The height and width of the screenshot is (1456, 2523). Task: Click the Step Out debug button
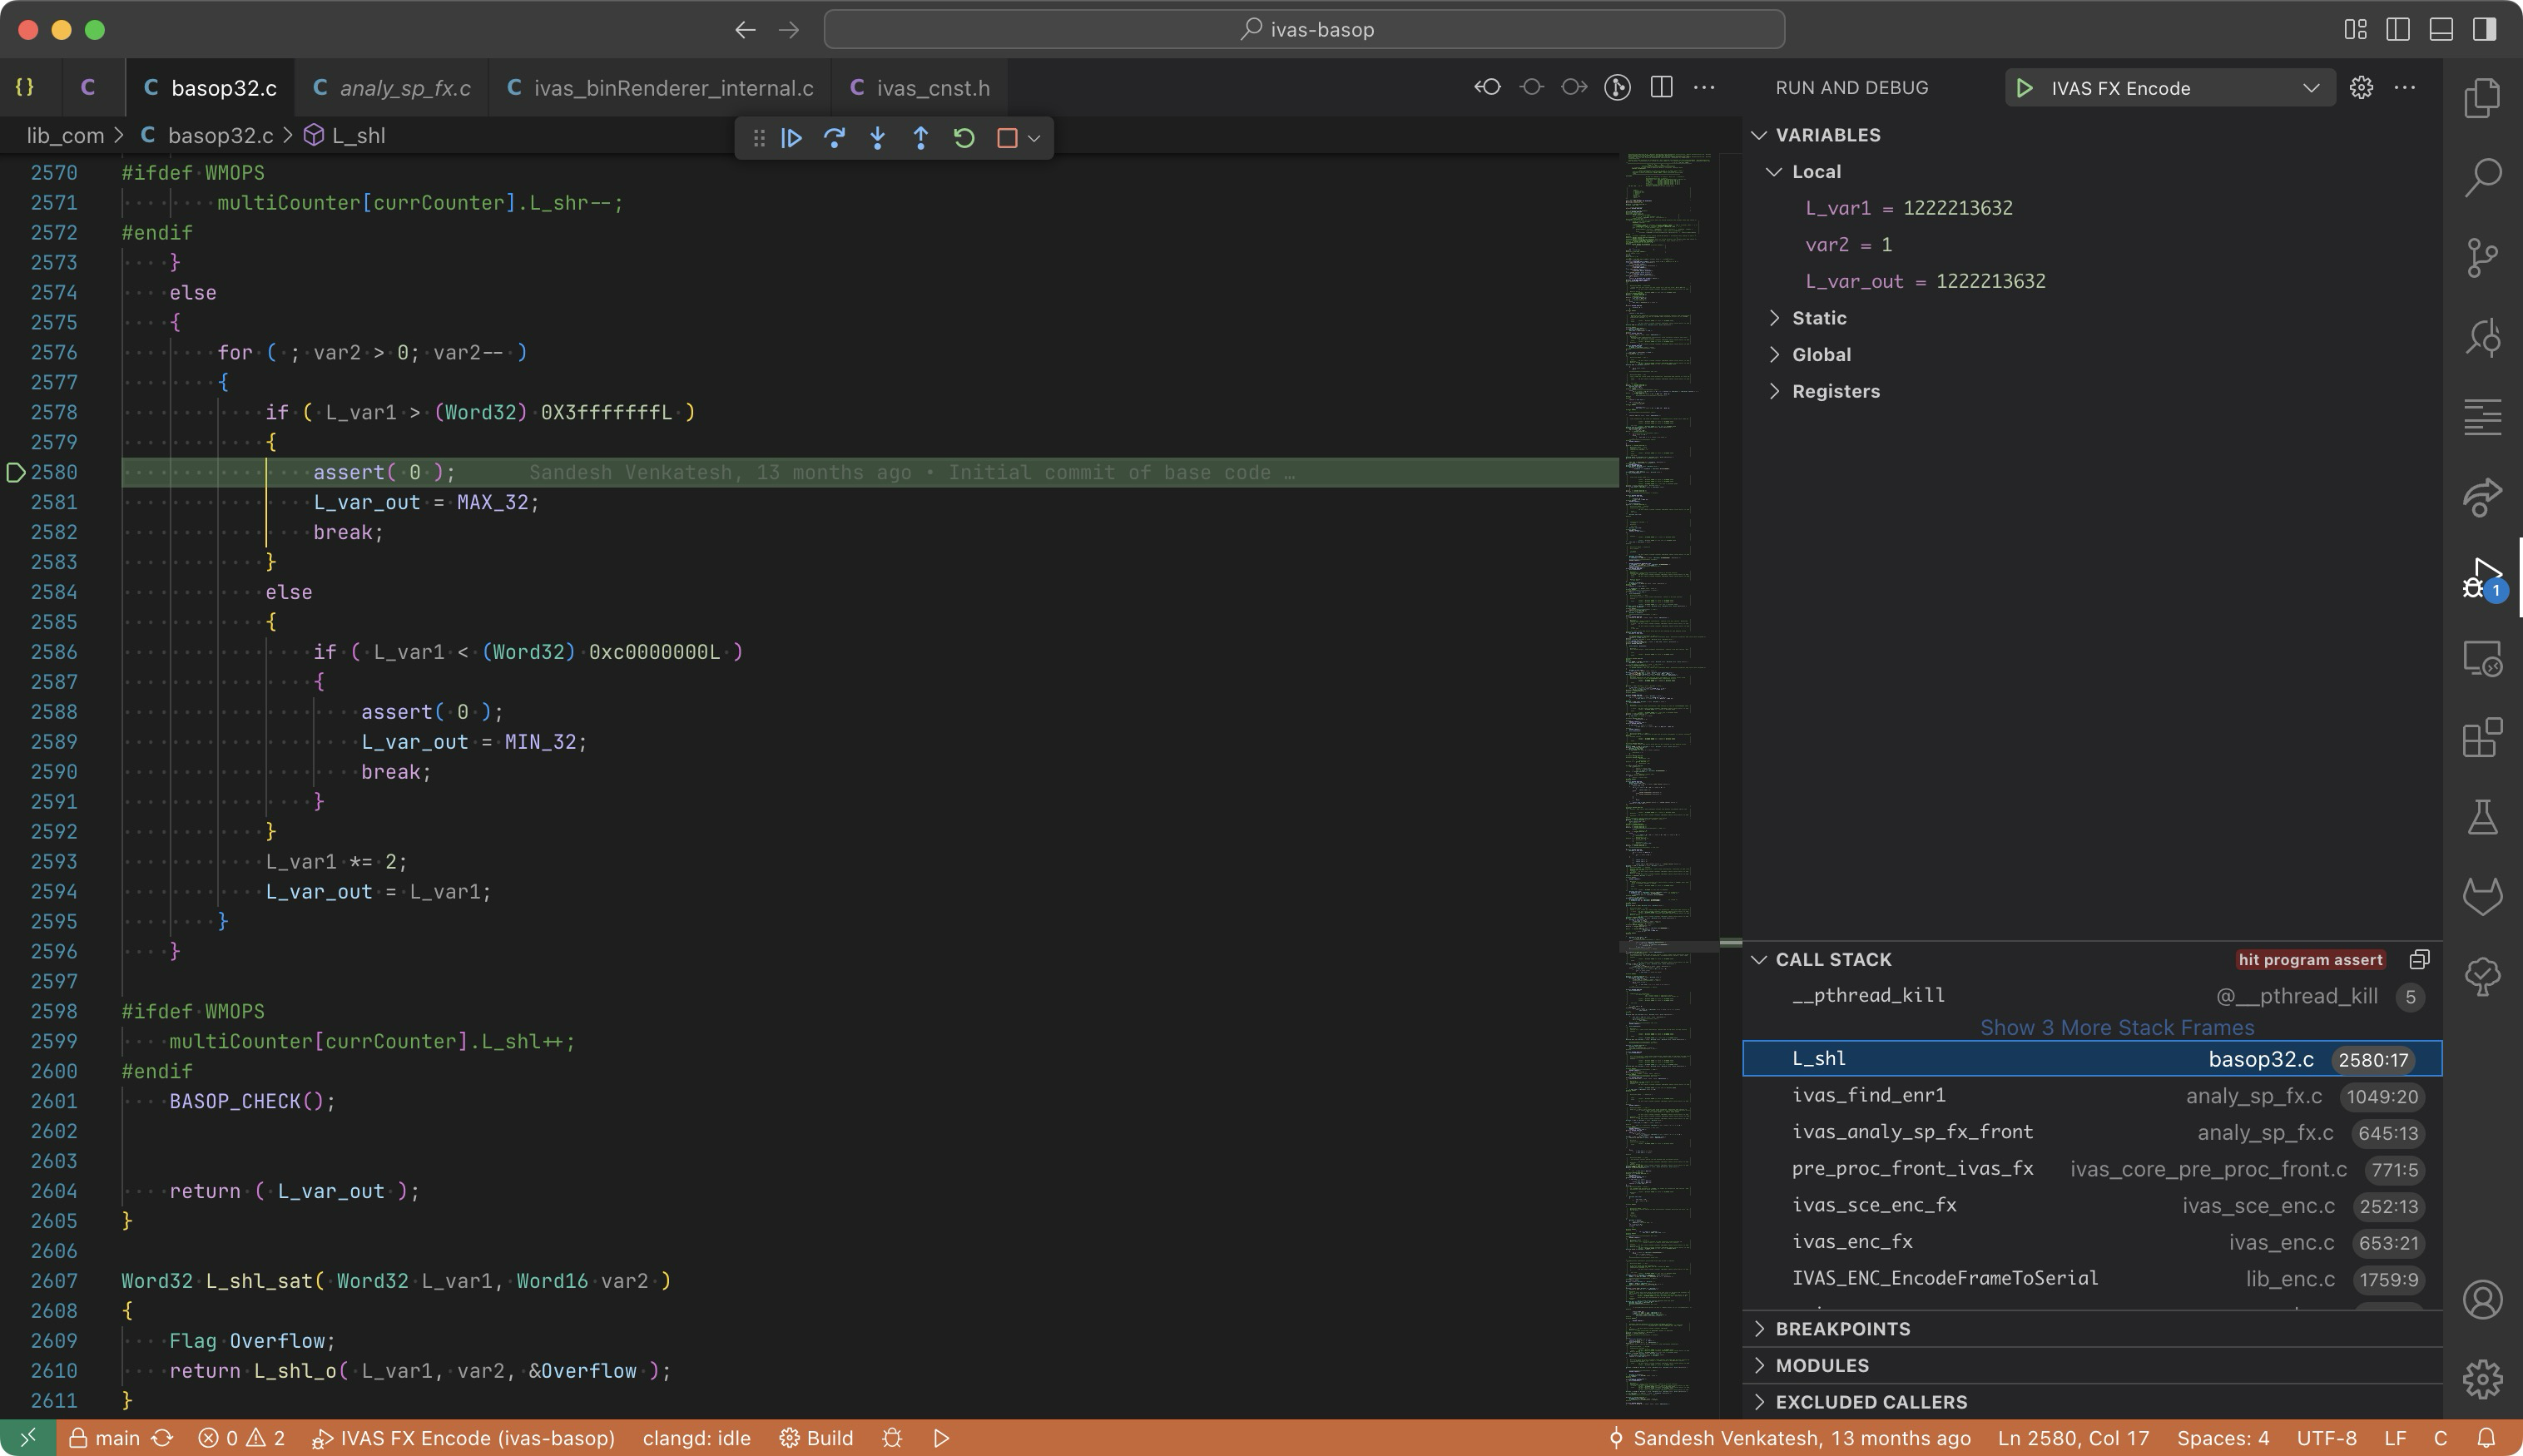point(920,138)
